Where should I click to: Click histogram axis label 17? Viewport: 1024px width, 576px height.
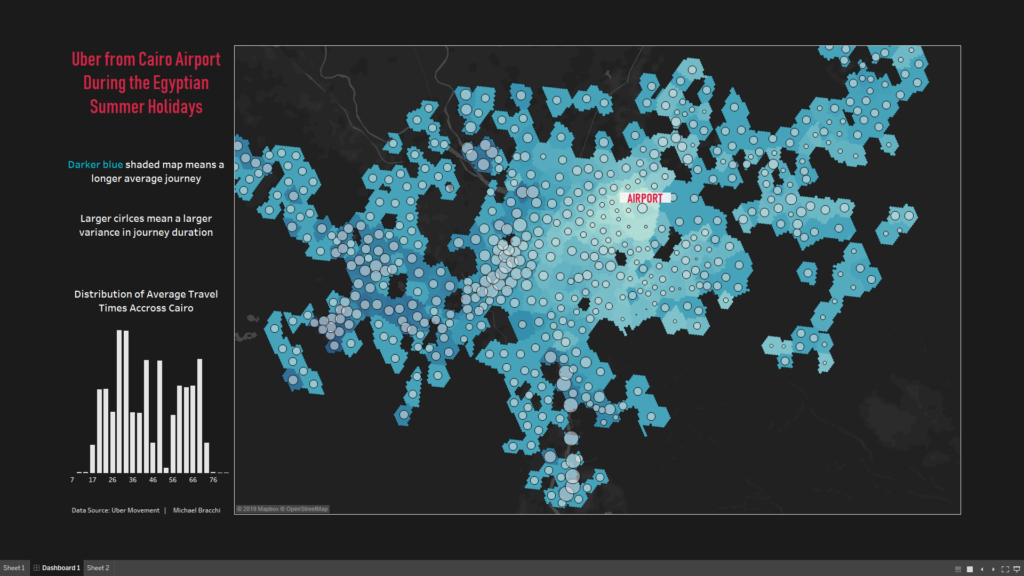point(93,480)
